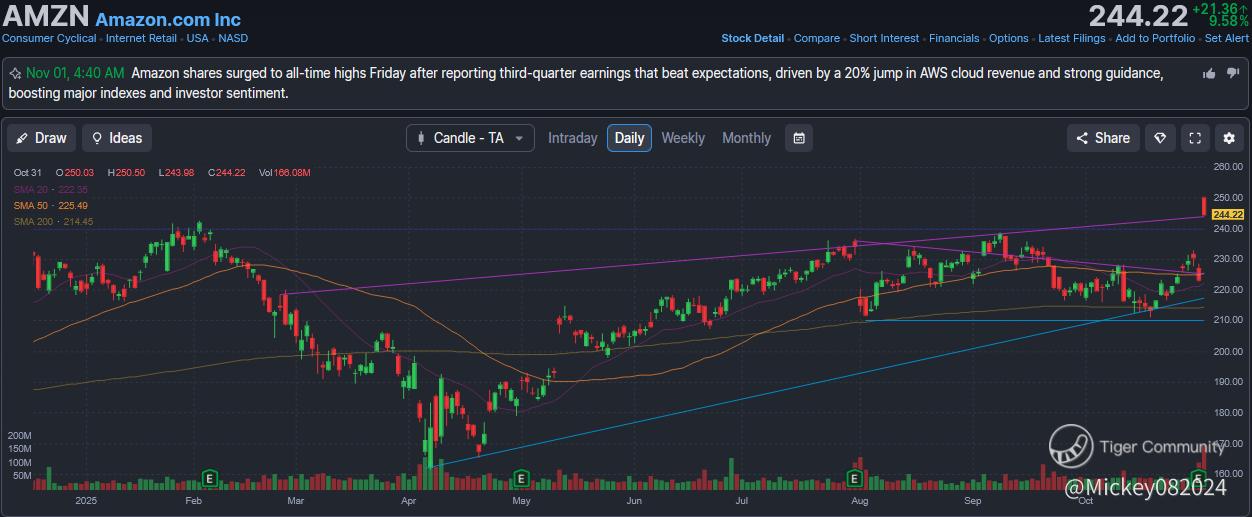Click the diamond premium icon
The width and height of the screenshot is (1252, 517).
1161,138
